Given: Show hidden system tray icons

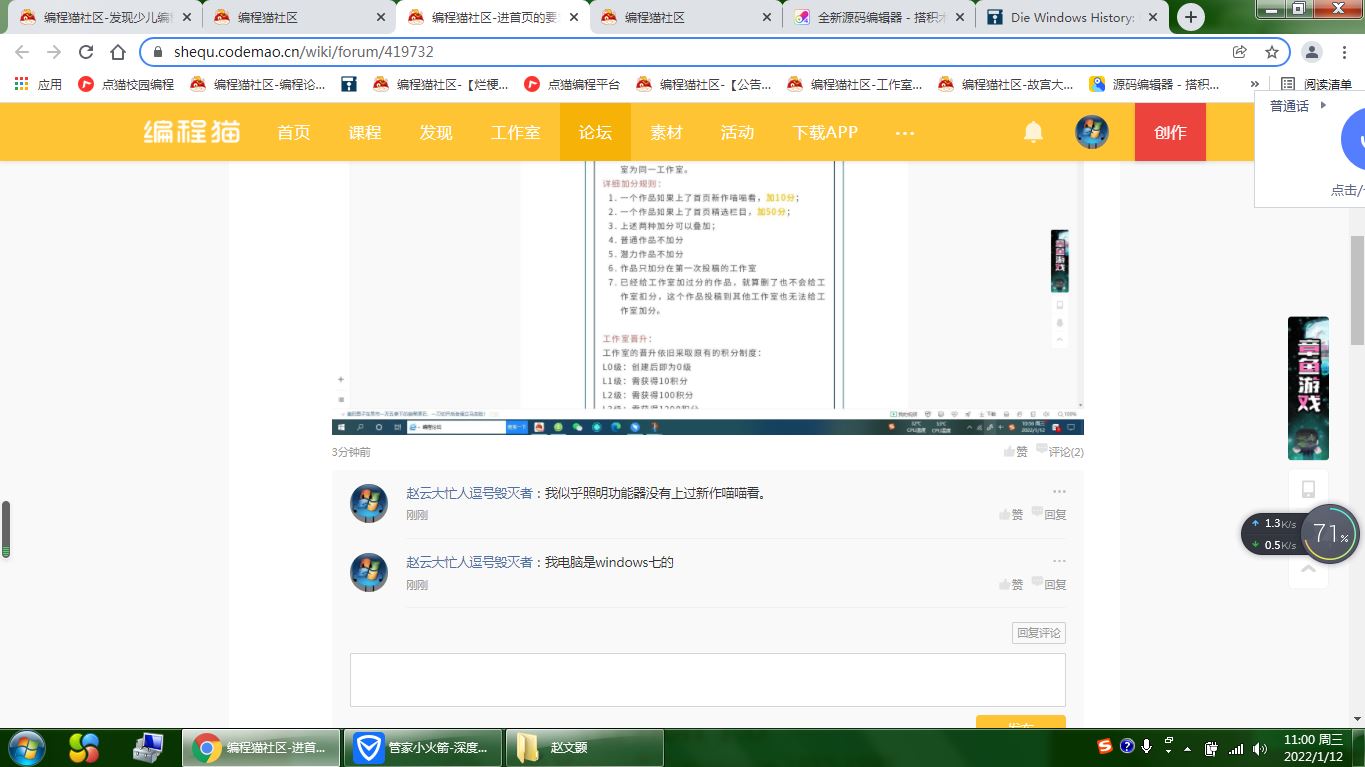Looking at the screenshot, I should click(x=1187, y=748).
